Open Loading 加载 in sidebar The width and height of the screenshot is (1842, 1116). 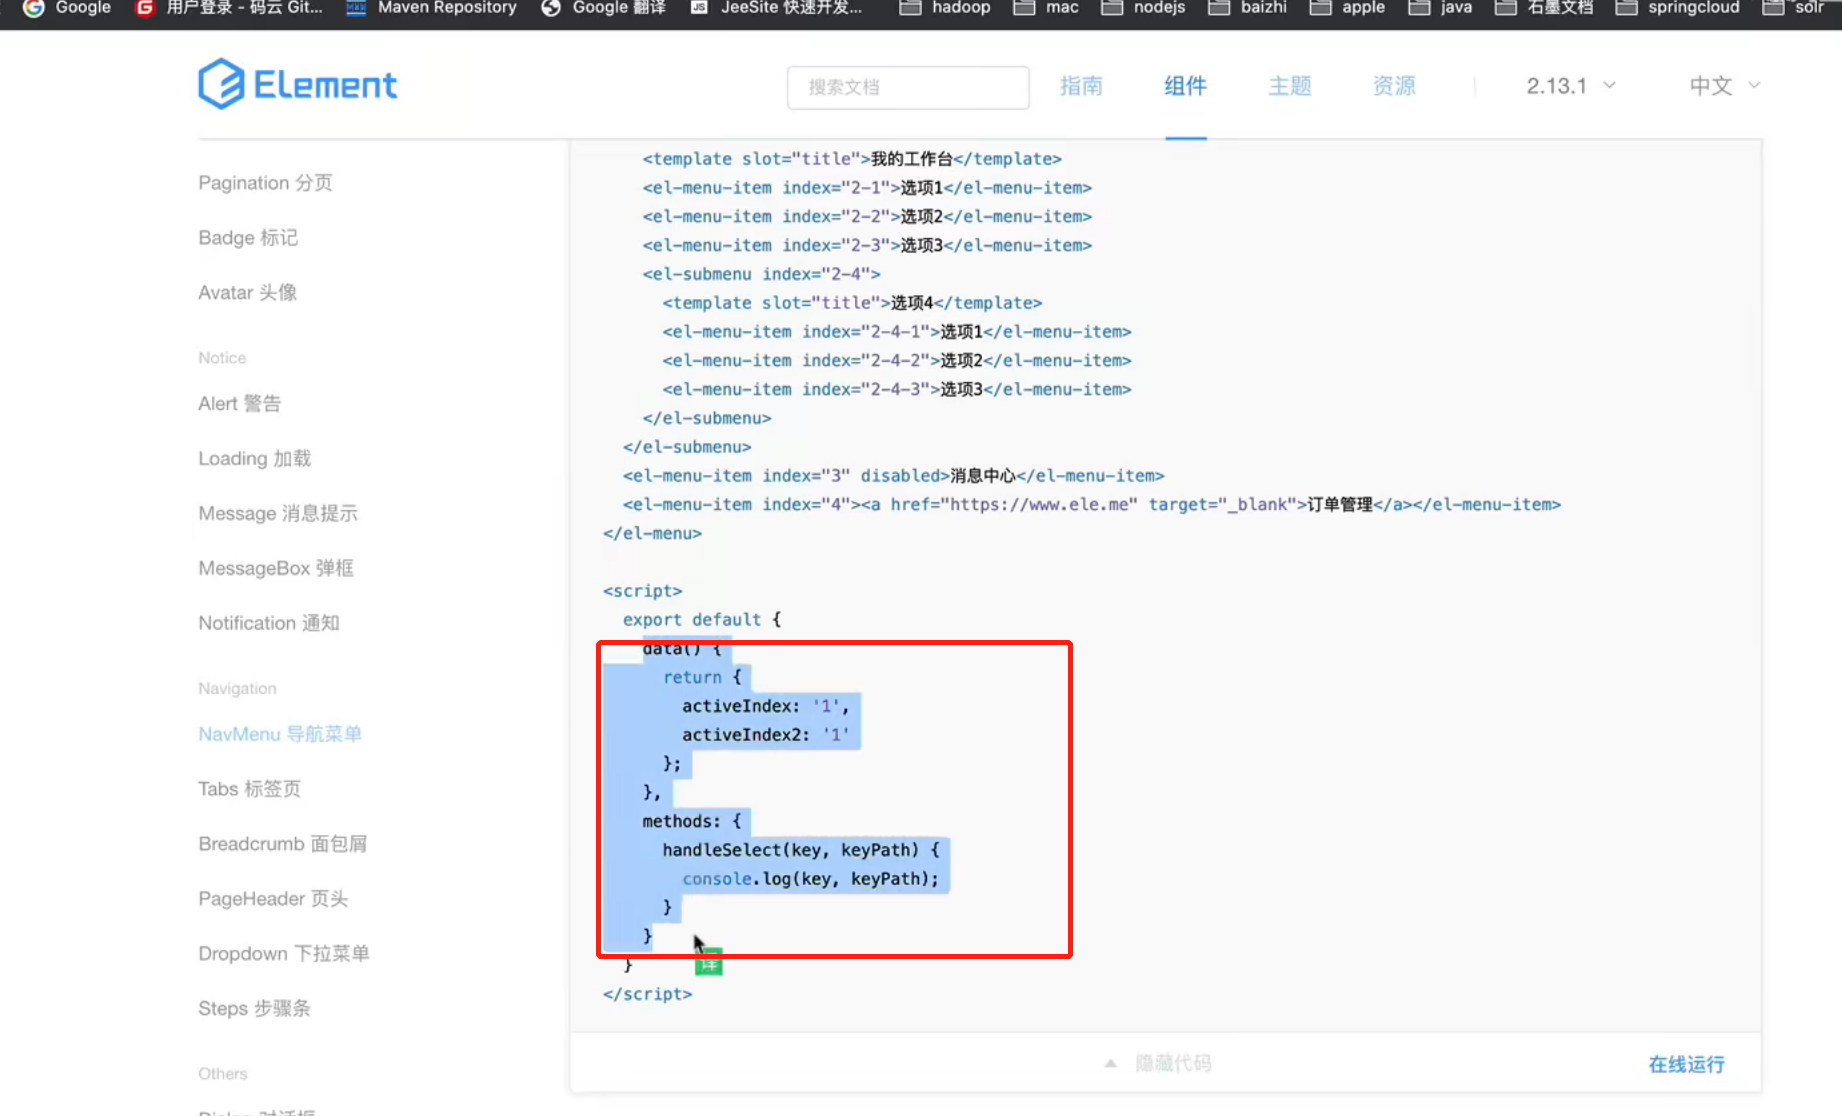point(254,459)
